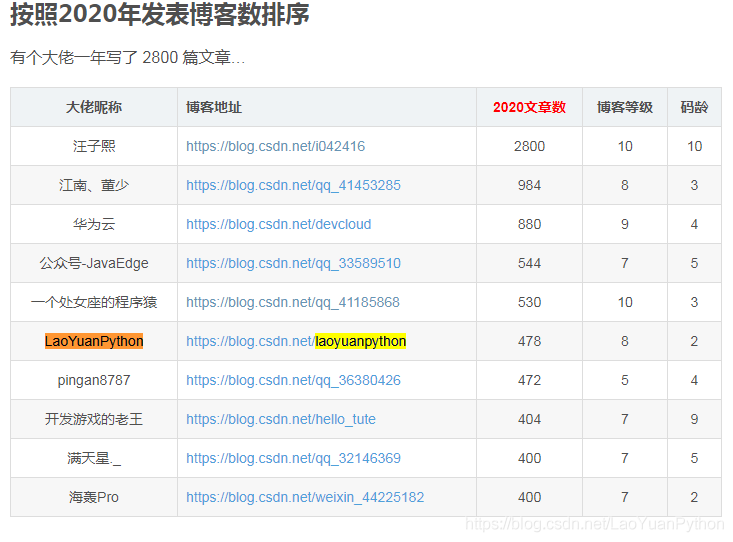
Task: Click code age 9 in 开发游戏的老王 row
Action: pos(694,419)
